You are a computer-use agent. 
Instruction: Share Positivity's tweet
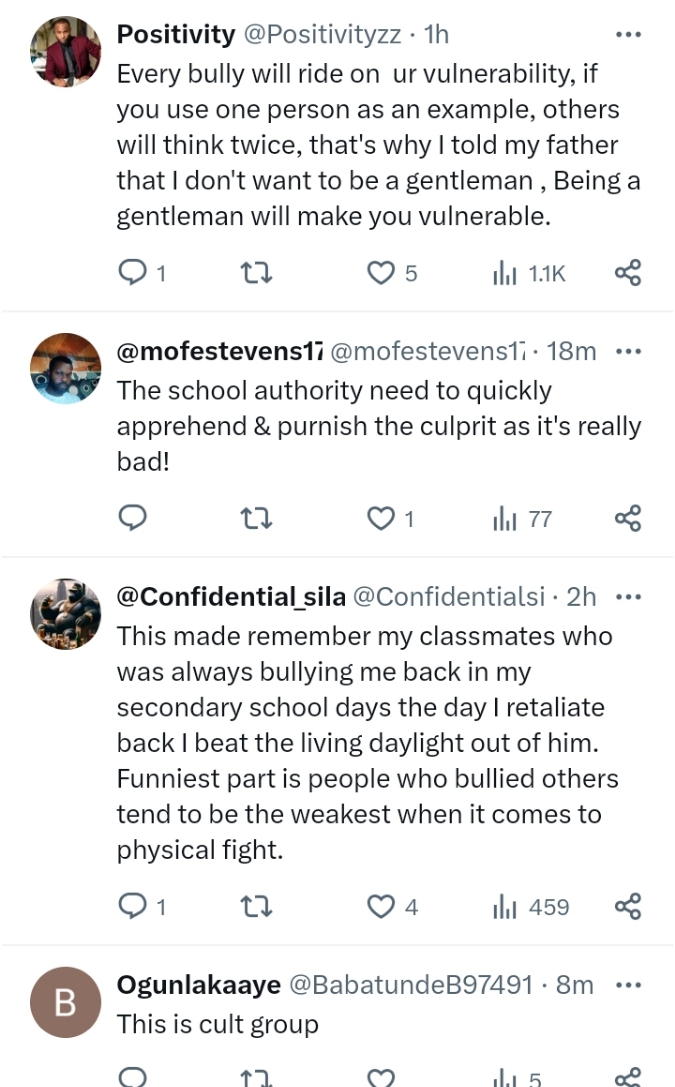pyautogui.click(x=627, y=273)
